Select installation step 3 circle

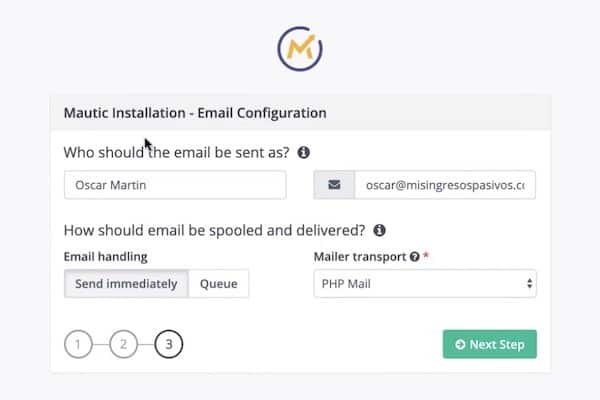[169, 345]
